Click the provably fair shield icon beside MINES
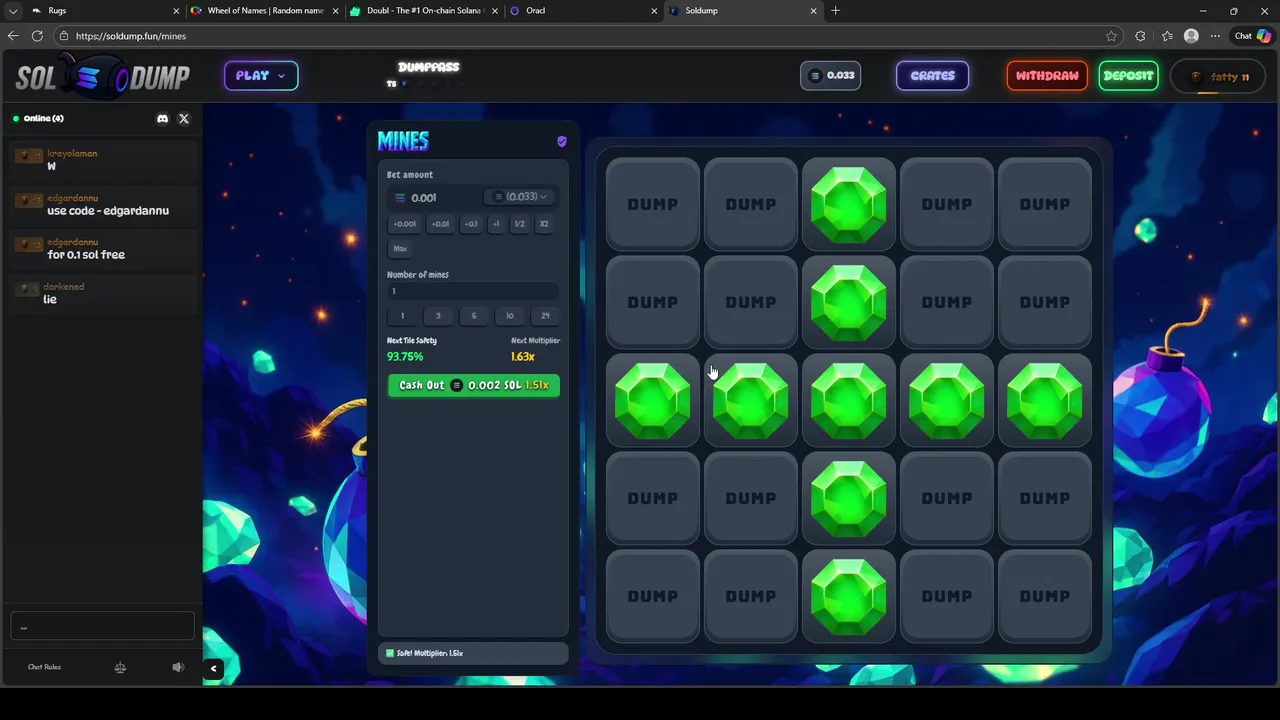Screen dimensions: 1280x720 tap(562, 141)
